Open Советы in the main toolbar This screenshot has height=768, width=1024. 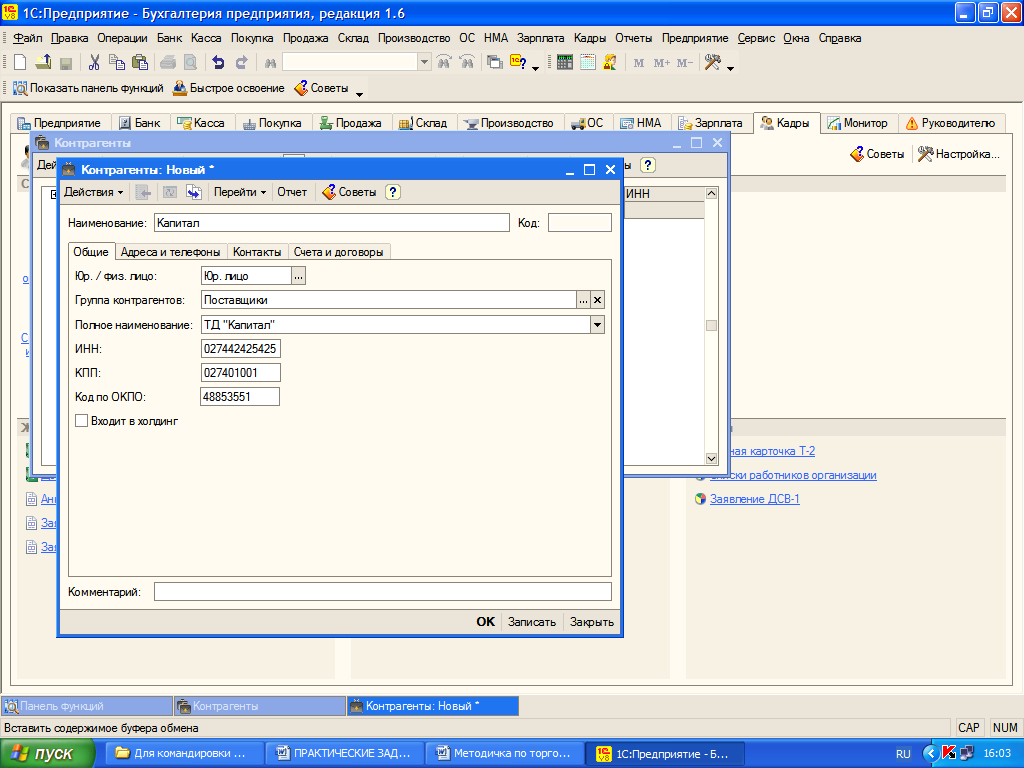(x=321, y=88)
